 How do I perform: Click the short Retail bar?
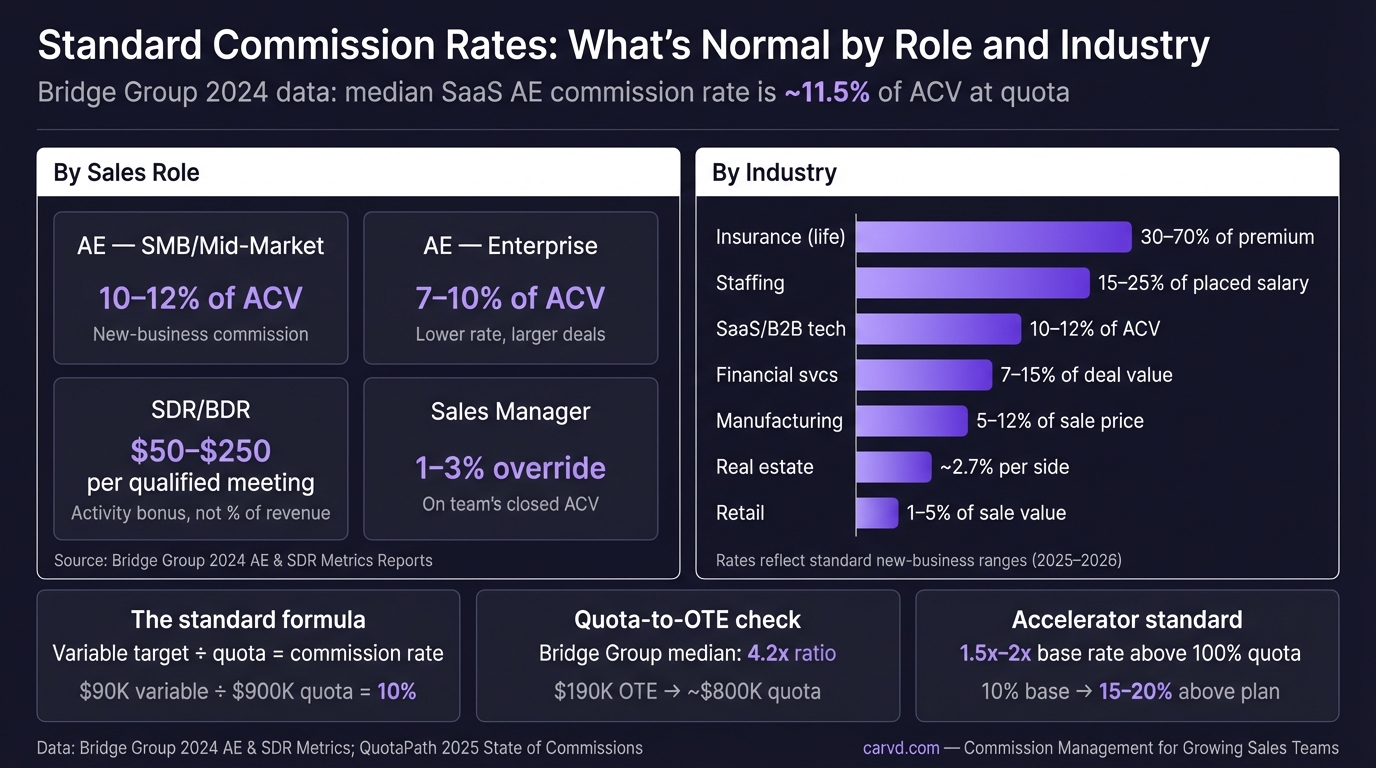(x=877, y=513)
